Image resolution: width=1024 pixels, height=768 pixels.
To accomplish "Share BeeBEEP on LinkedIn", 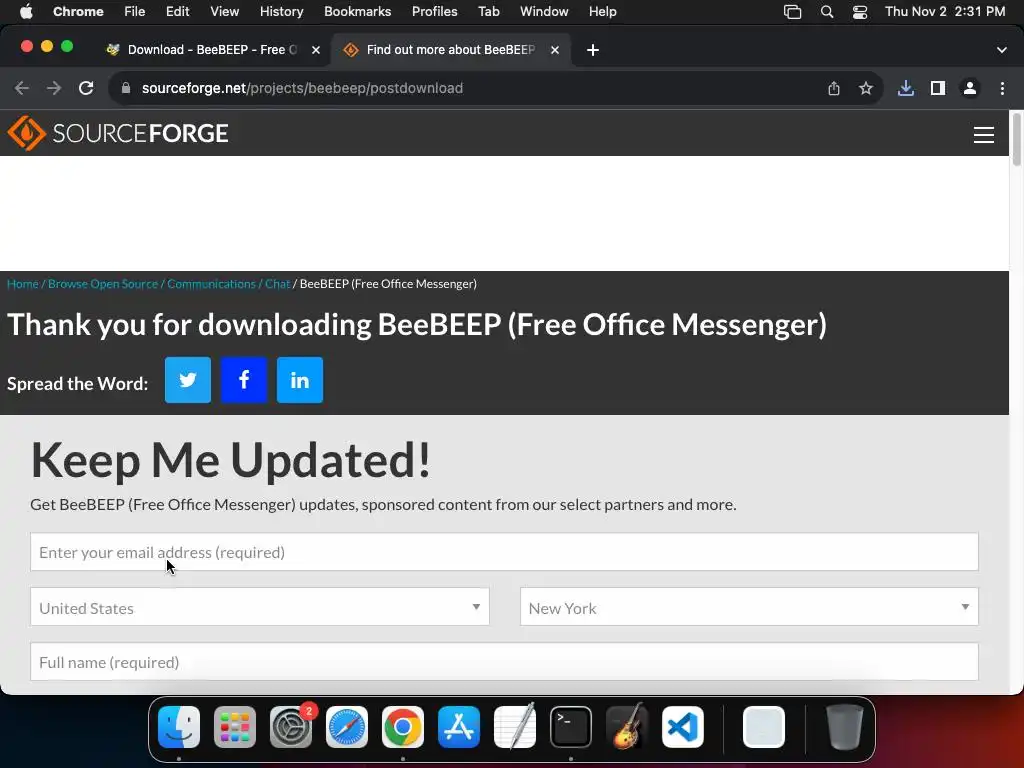I will (300, 380).
